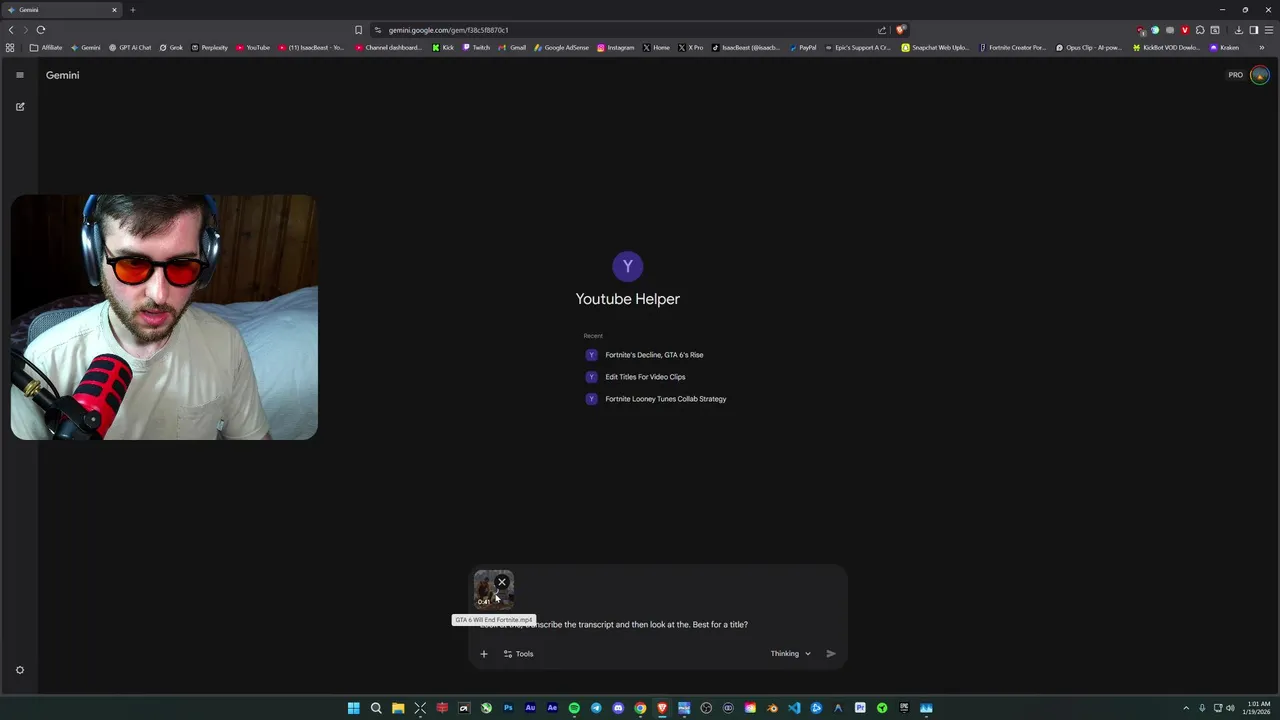The height and width of the screenshot is (720, 1280).
Task: Open the volume control in system tray
Action: click(1230, 708)
